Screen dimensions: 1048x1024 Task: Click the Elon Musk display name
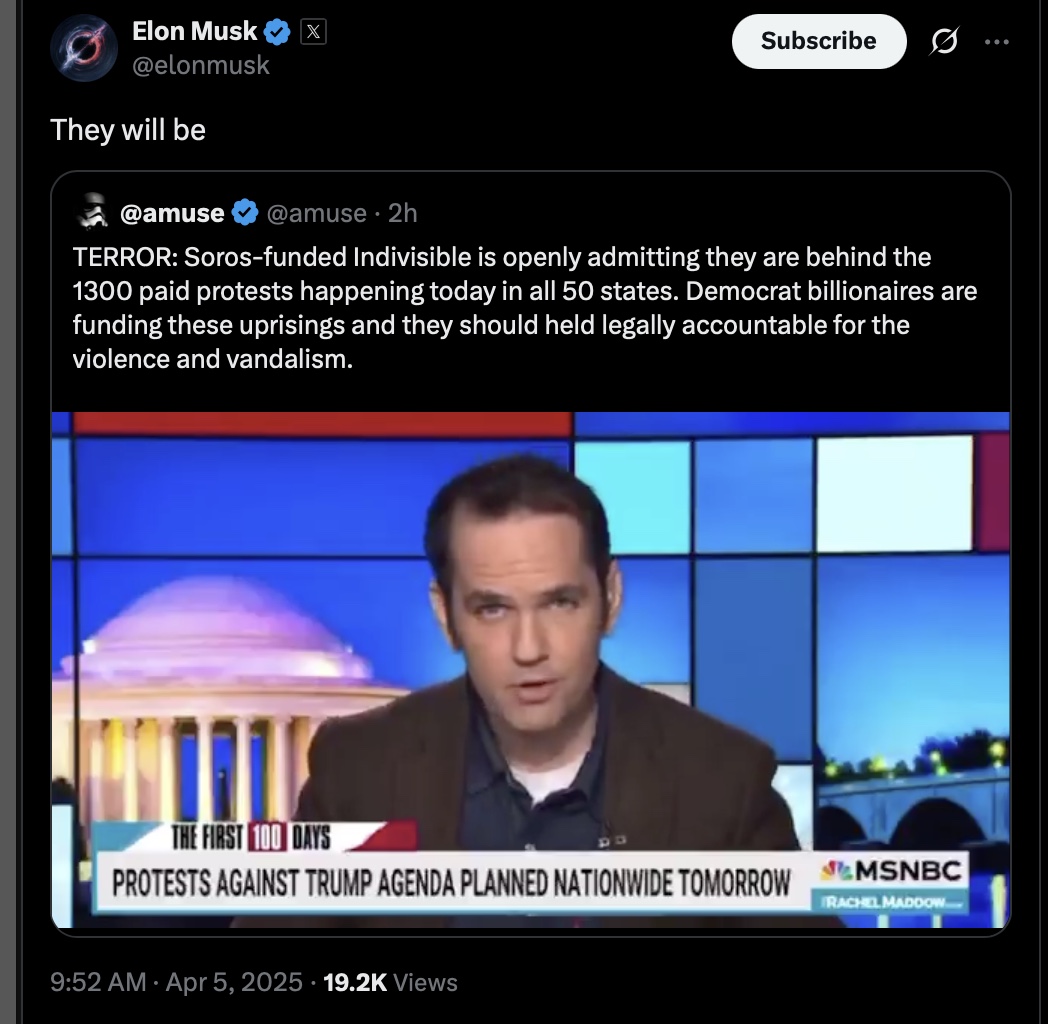tap(194, 31)
